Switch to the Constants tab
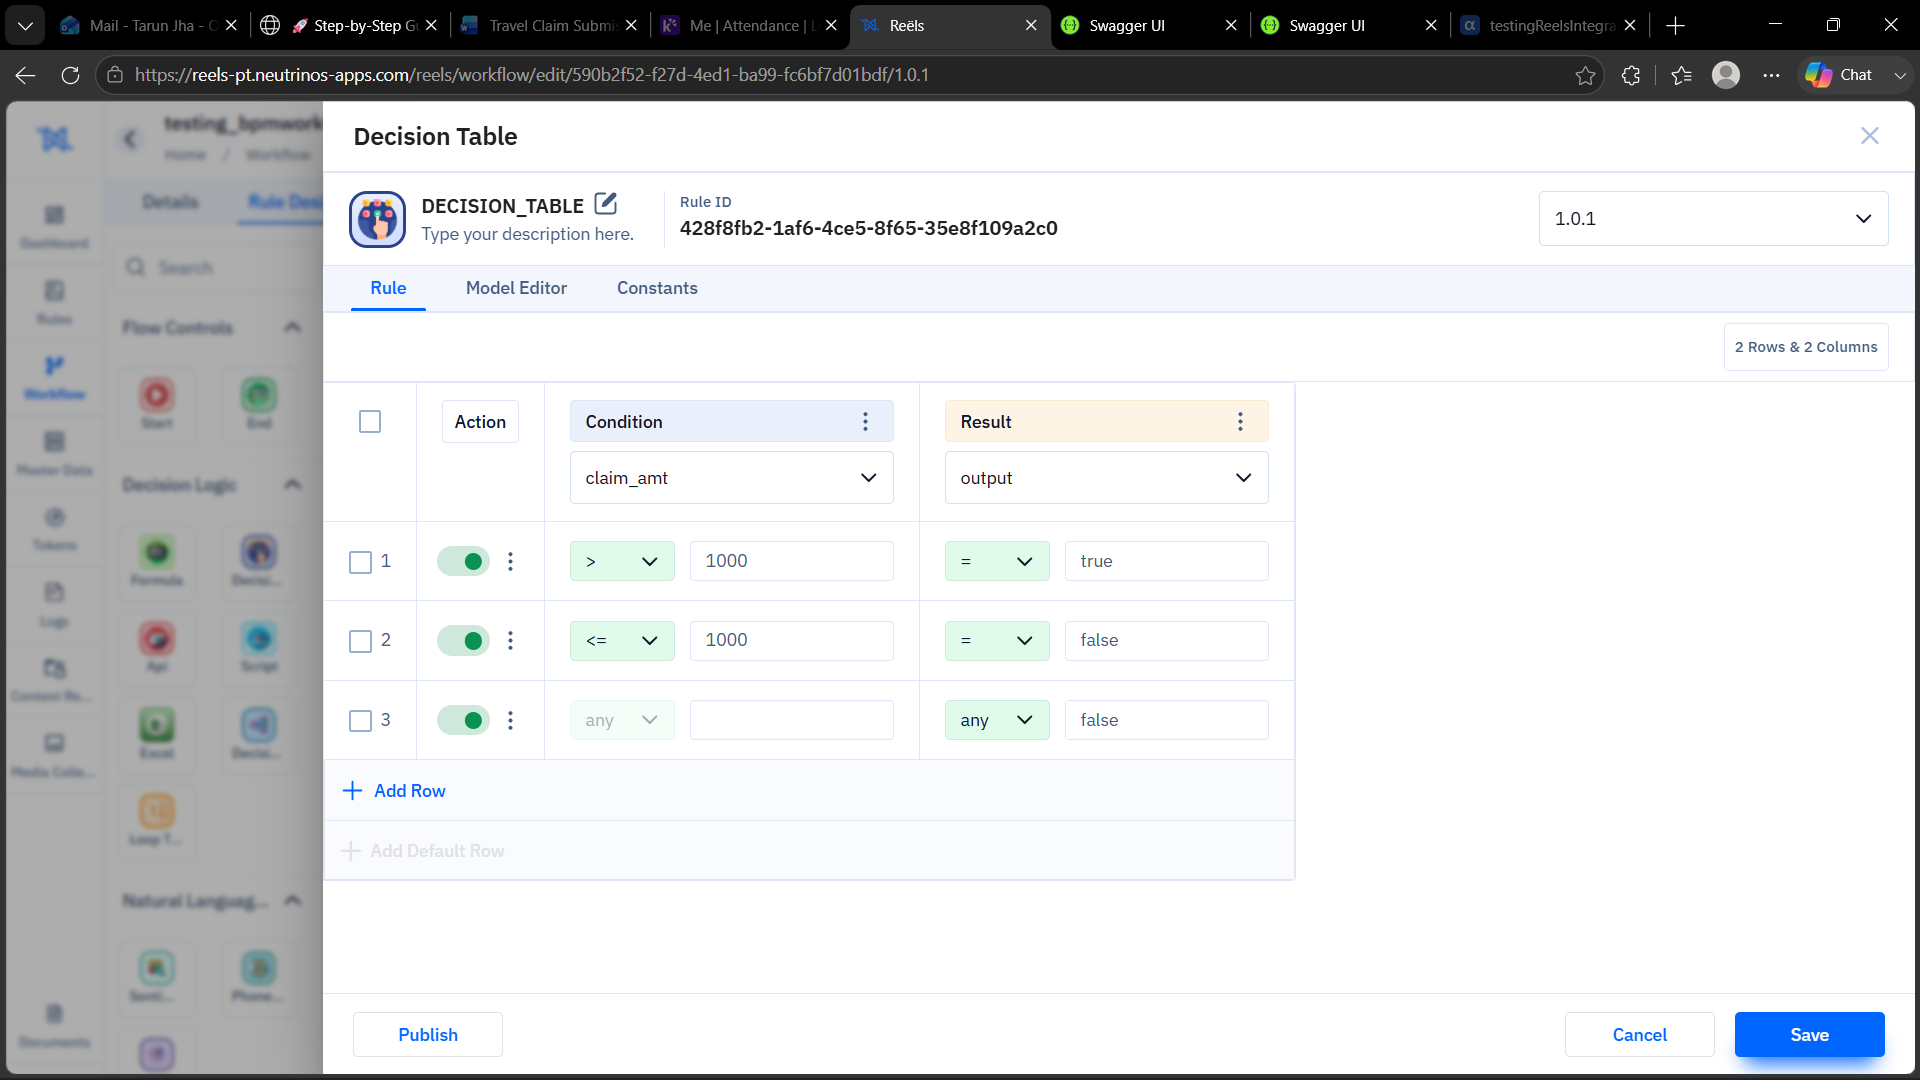Image resolution: width=1920 pixels, height=1080 pixels. tap(657, 288)
